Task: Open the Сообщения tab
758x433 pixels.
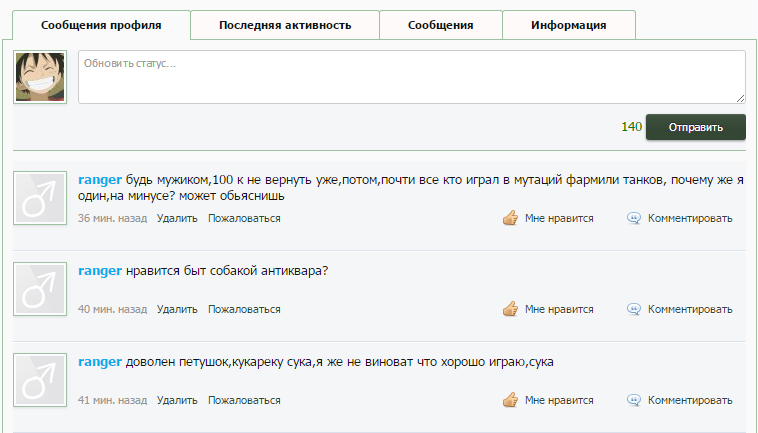Action: click(440, 25)
